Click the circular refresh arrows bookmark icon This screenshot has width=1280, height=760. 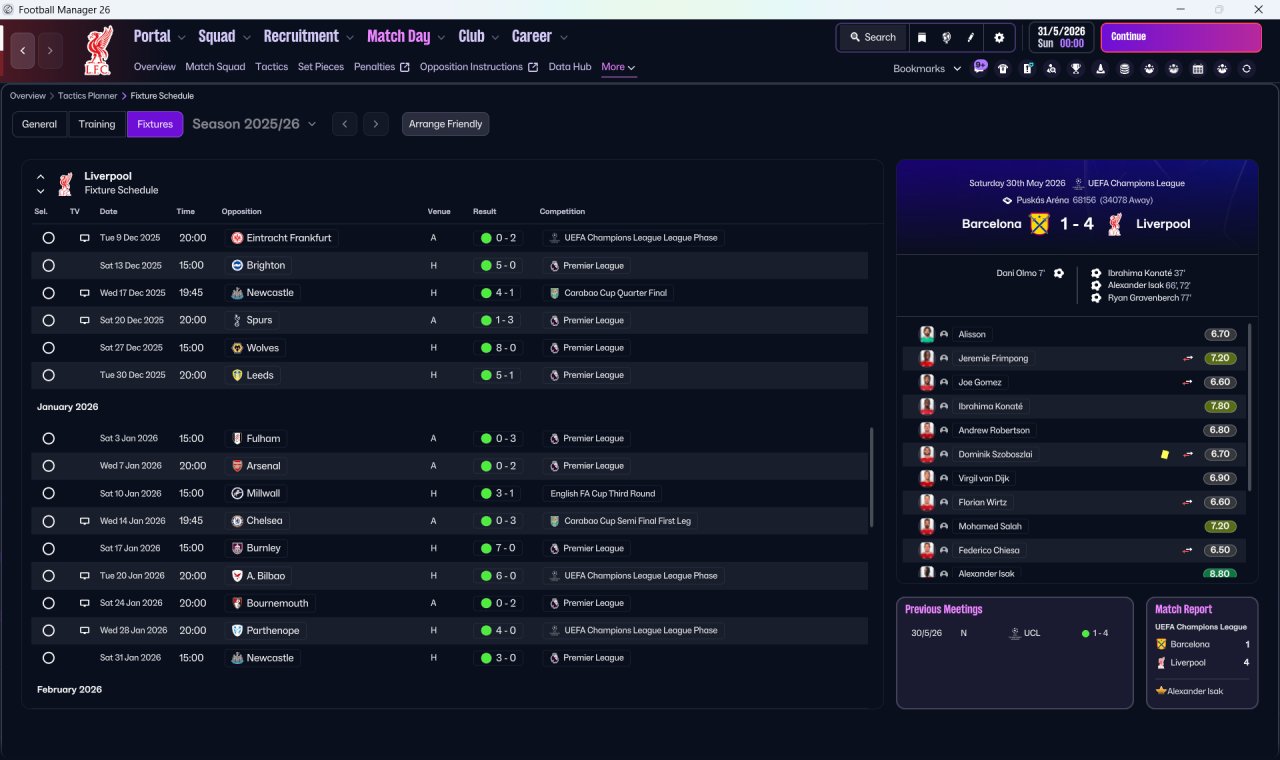(1246, 69)
